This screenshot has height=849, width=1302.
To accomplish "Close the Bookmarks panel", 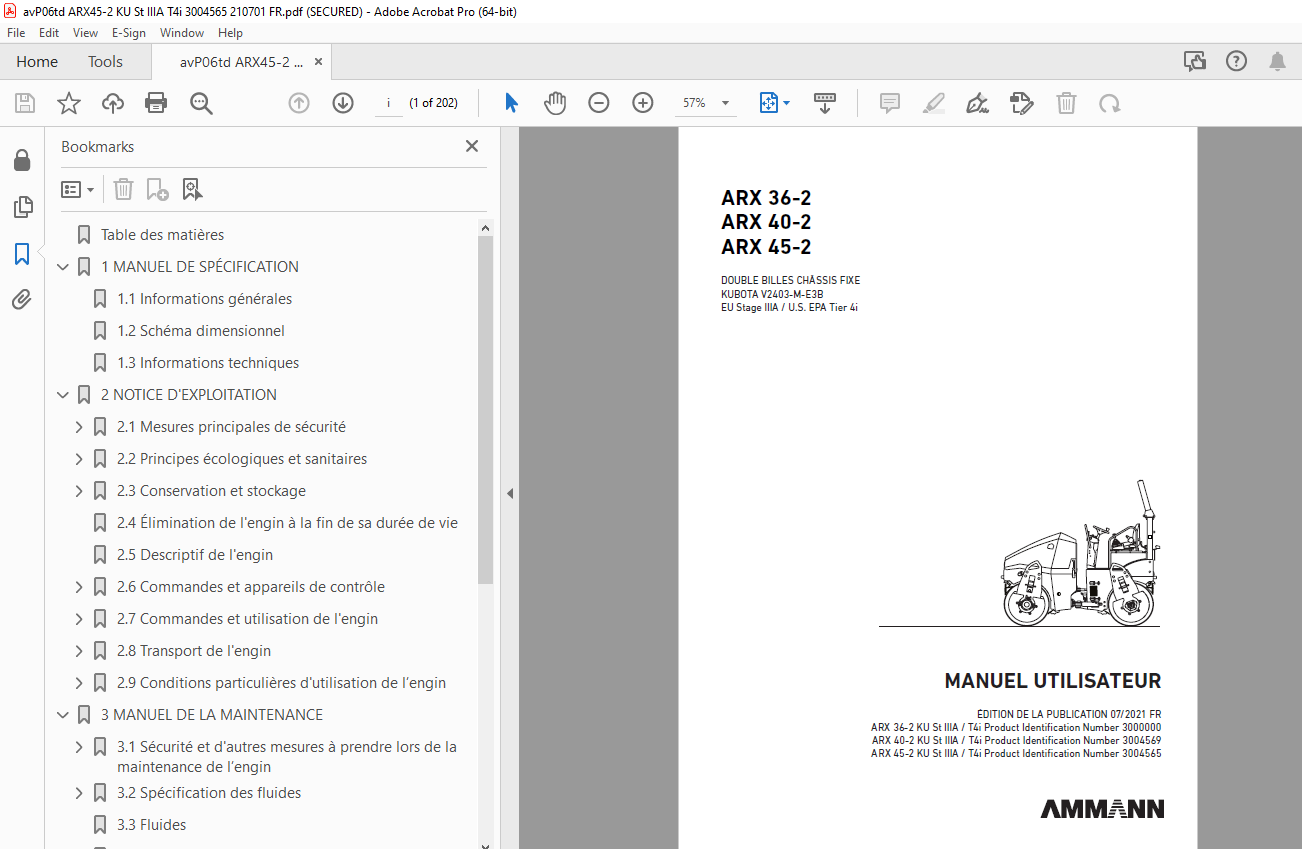I will (x=472, y=146).
